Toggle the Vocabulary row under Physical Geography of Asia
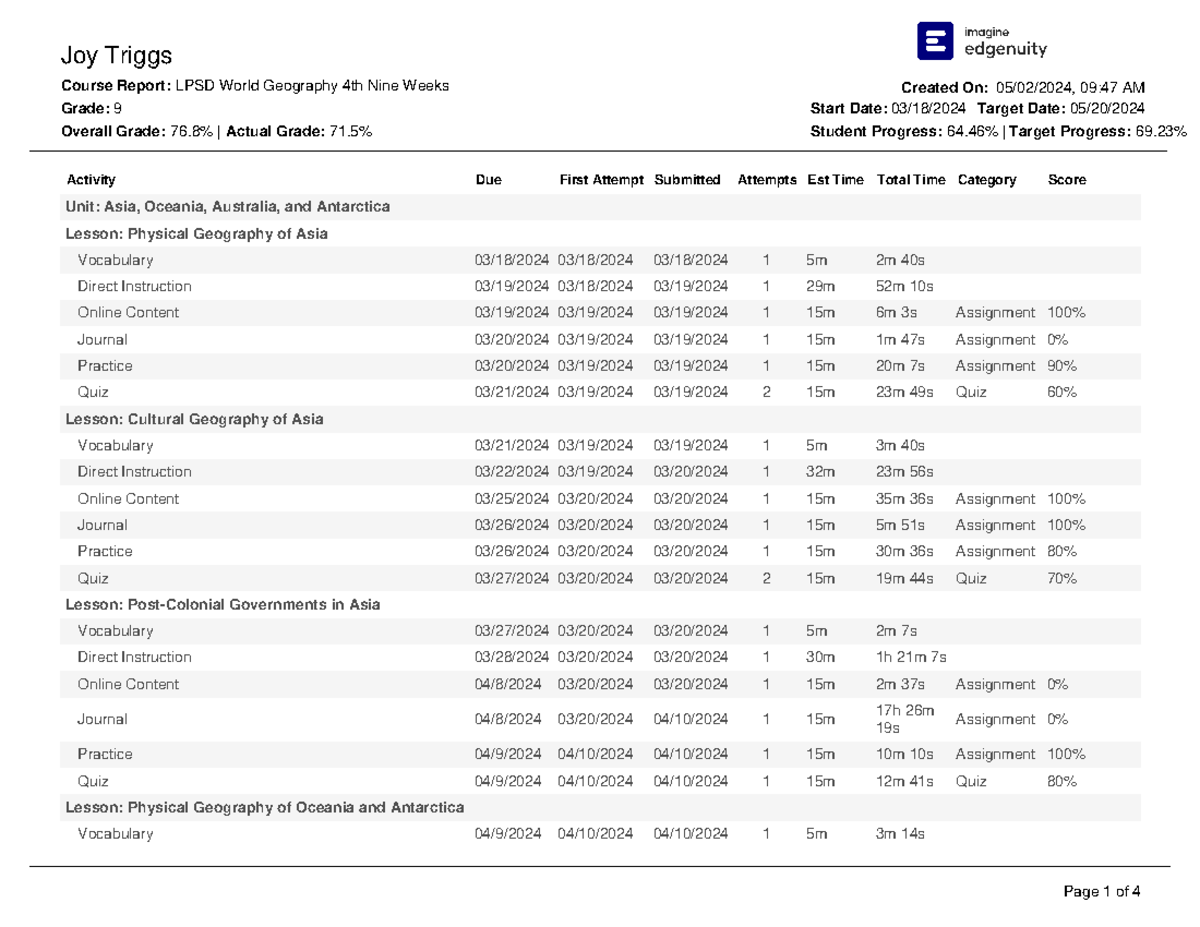Screen dimensions: 1200x927 pos(117,259)
